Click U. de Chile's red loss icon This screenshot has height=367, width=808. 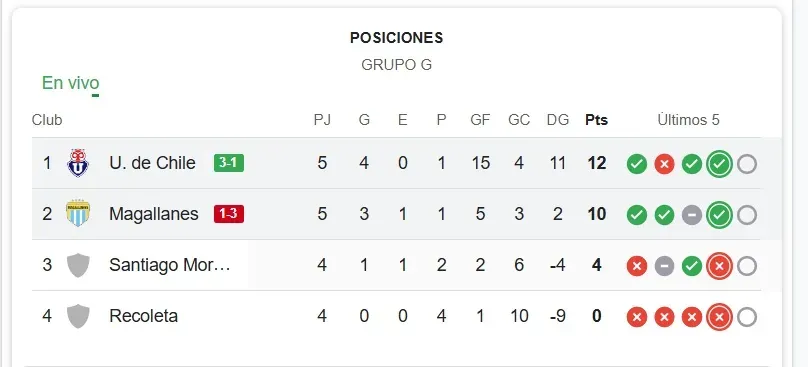tap(664, 164)
